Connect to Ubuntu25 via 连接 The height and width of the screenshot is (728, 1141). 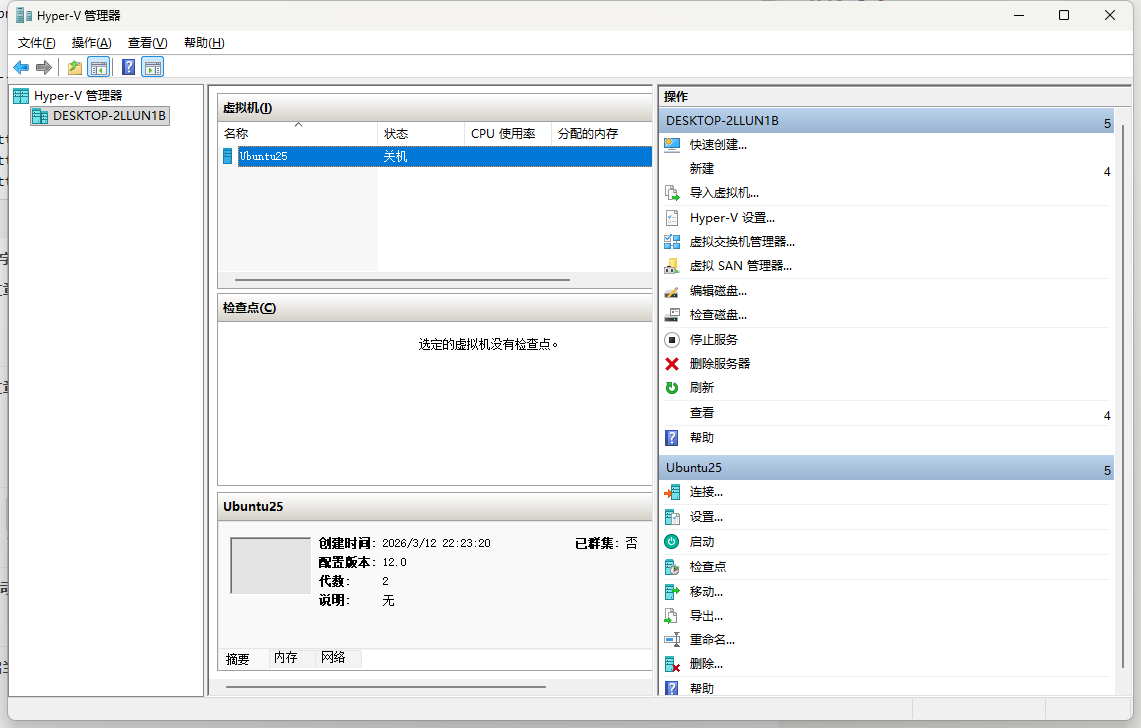pyautogui.click(x=706, y=492)
